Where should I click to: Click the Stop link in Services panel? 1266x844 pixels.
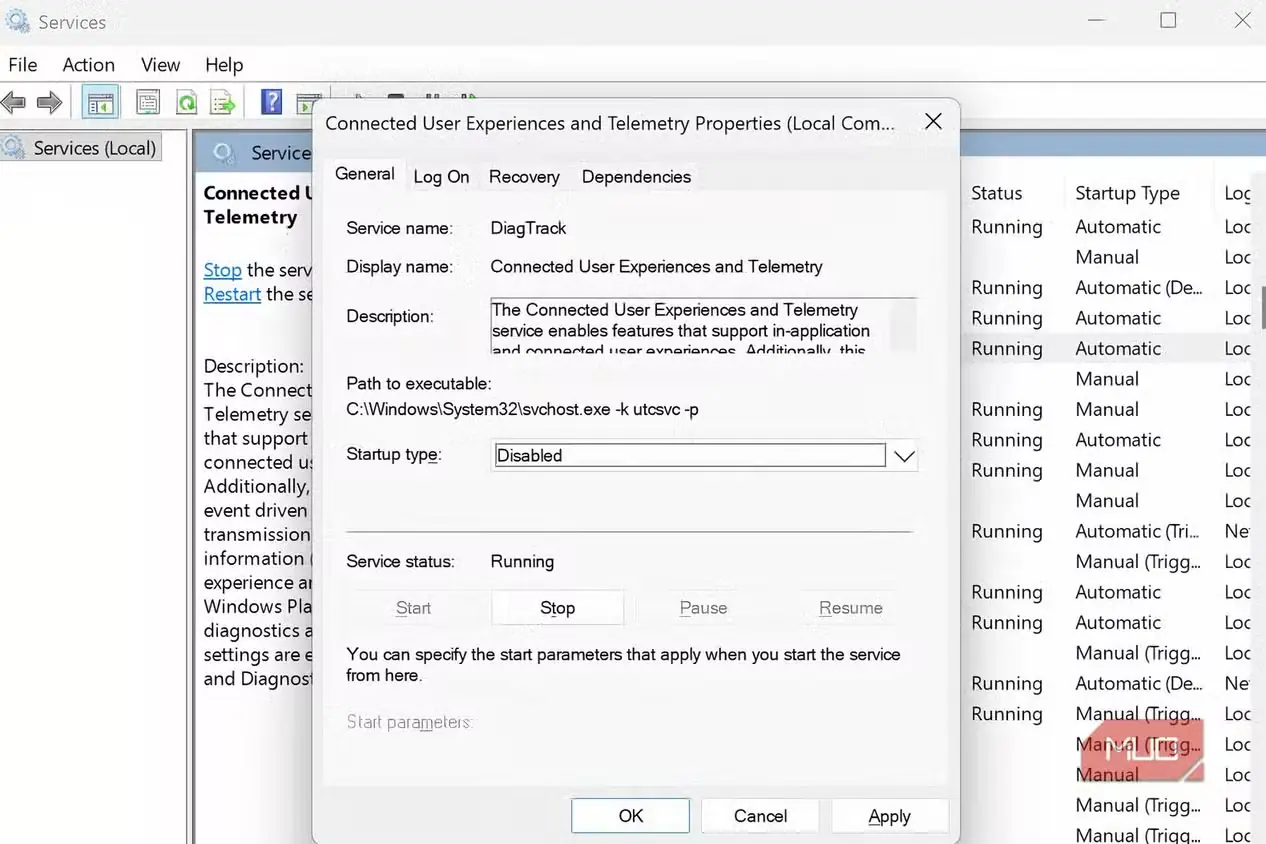point(222,270)
